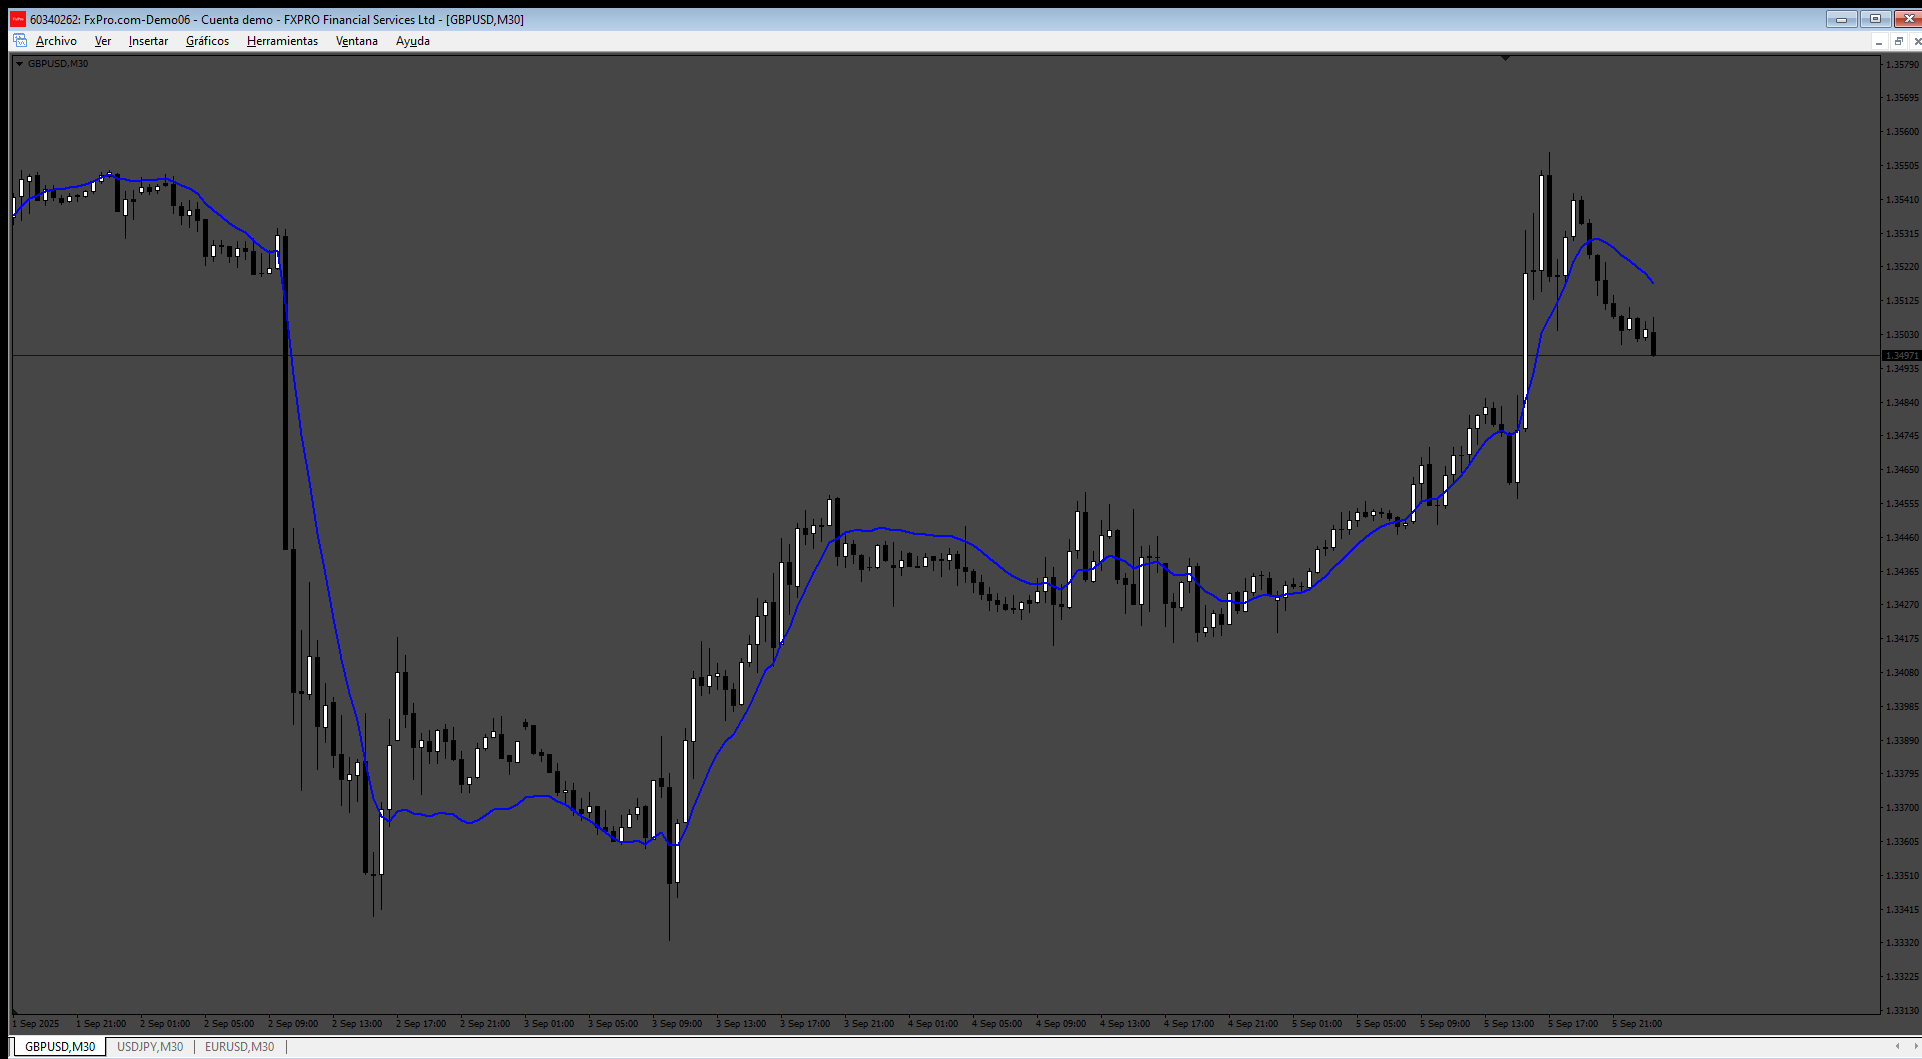1922x1059 pixels.
Task: Open the Herramientas menu
Action: coord(282,41)
